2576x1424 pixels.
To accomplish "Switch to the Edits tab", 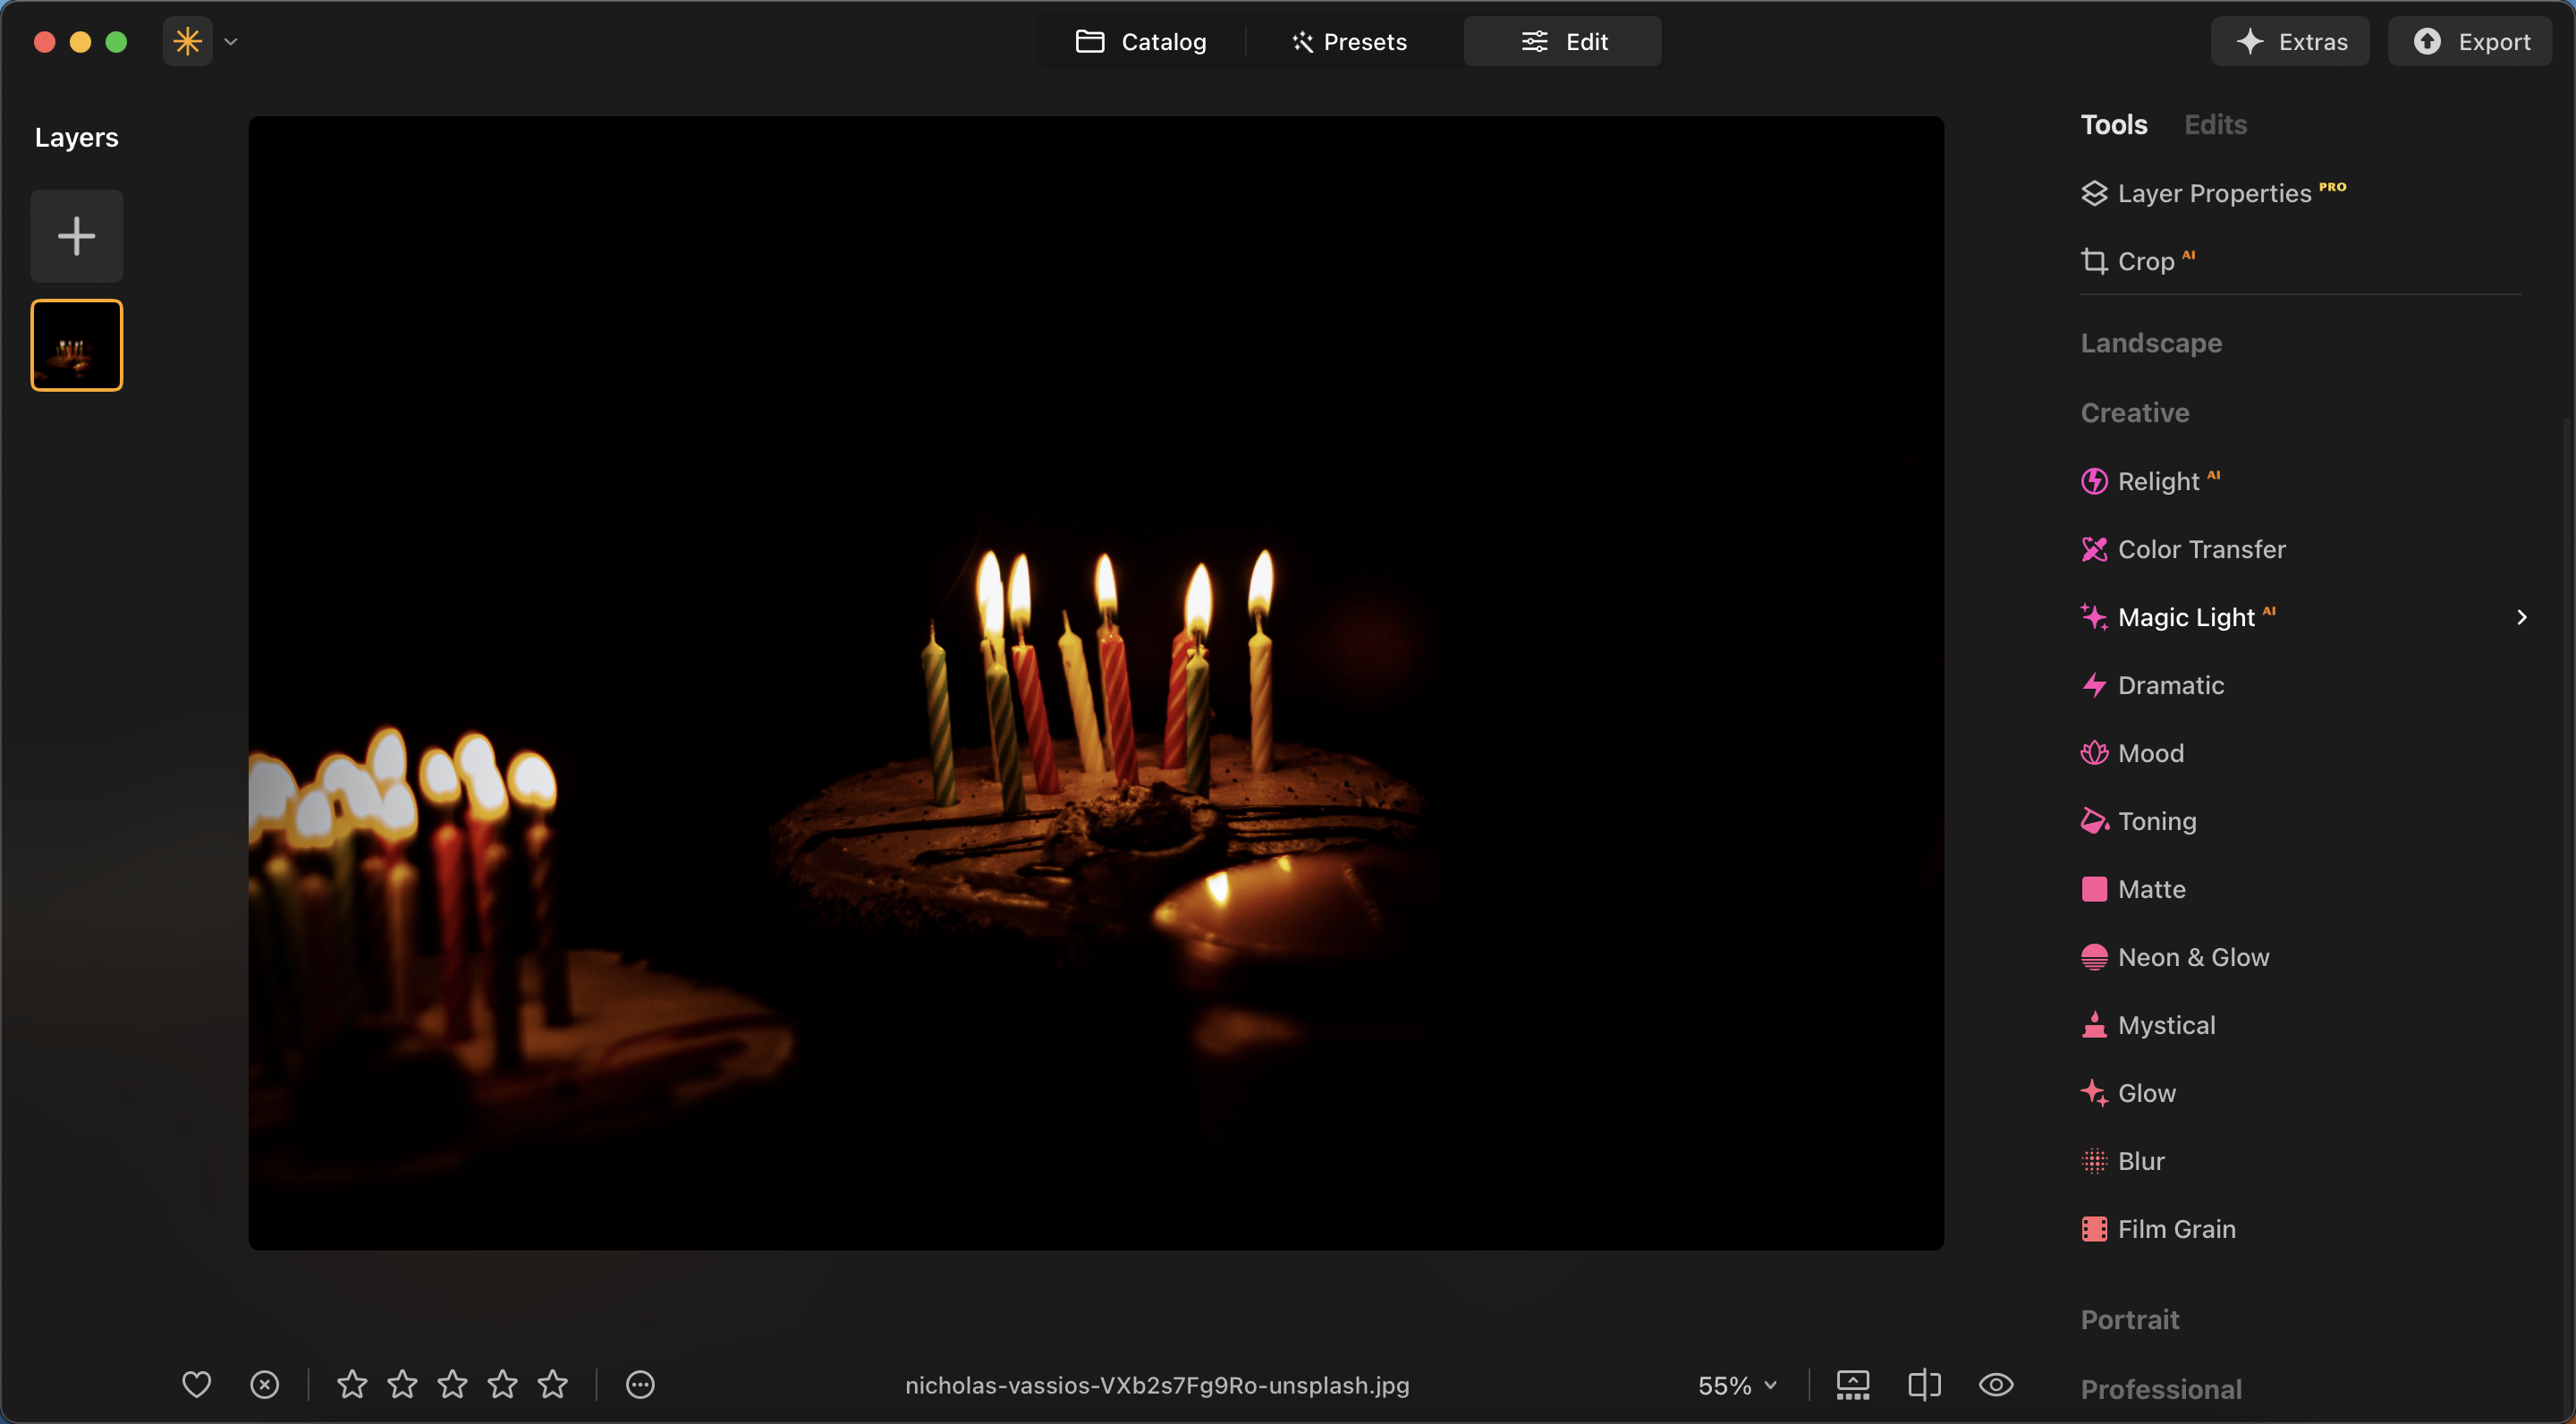I will [2215, 124].
